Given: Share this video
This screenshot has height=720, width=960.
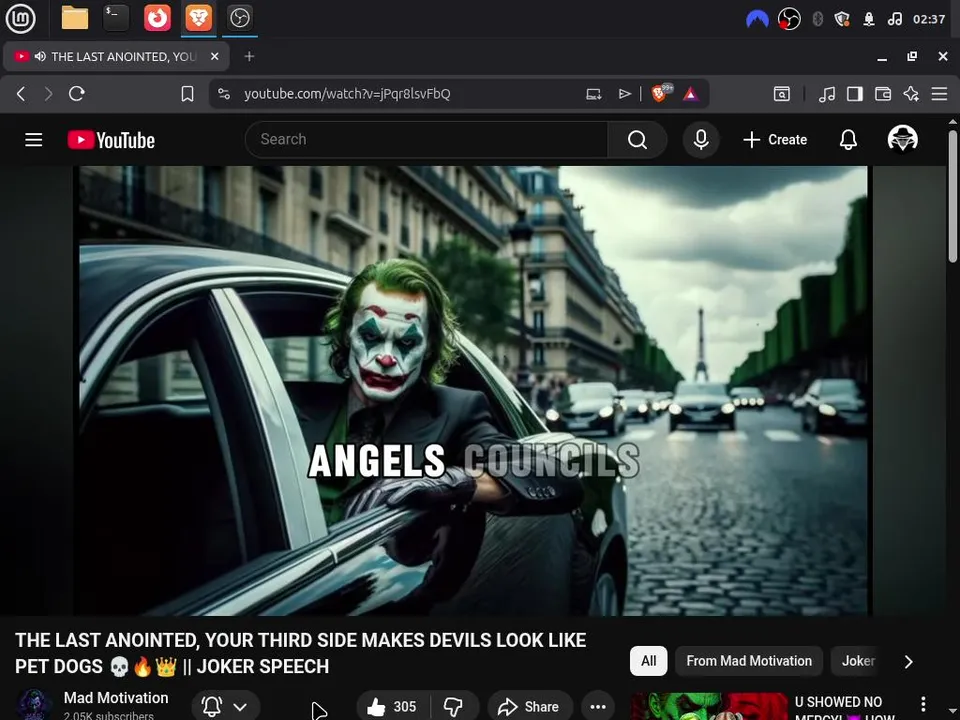Looking at the screenshot, I should pos(530,707).
